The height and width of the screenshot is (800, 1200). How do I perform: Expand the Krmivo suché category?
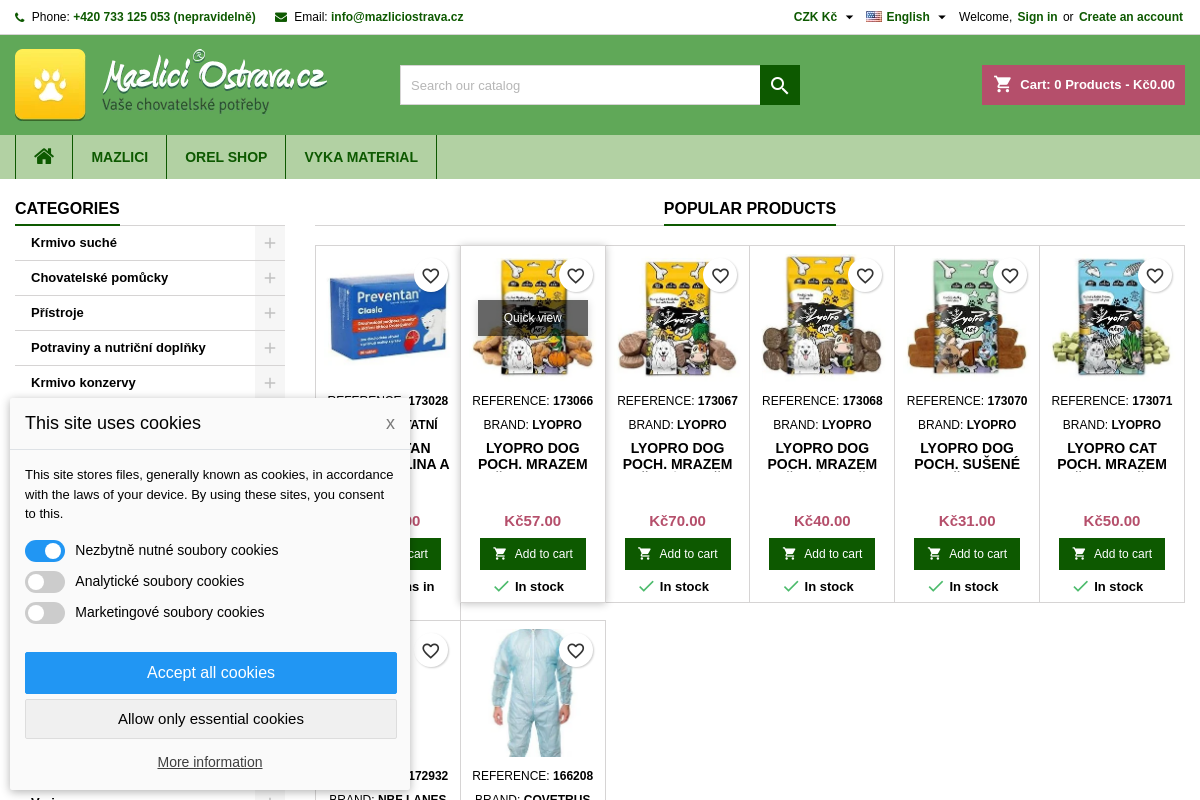270,243
